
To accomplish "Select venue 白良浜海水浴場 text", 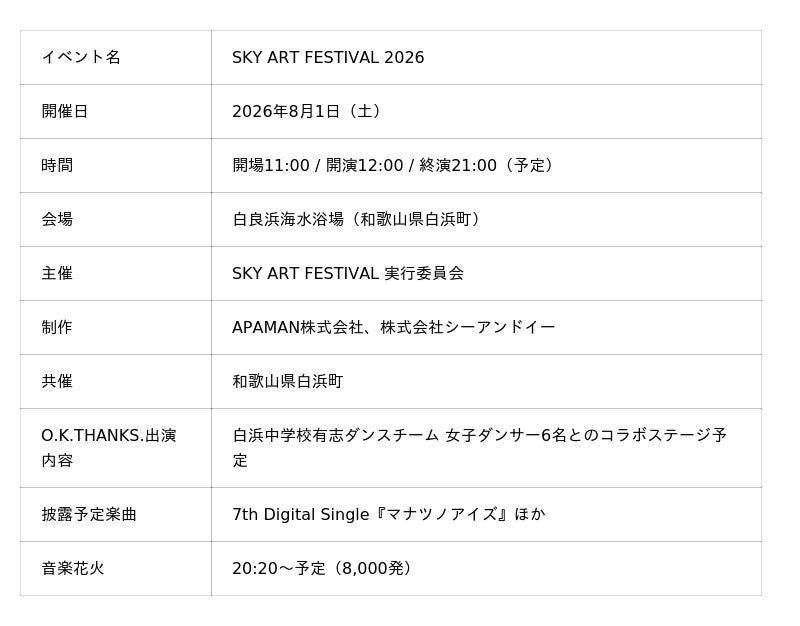I will 288,219.
